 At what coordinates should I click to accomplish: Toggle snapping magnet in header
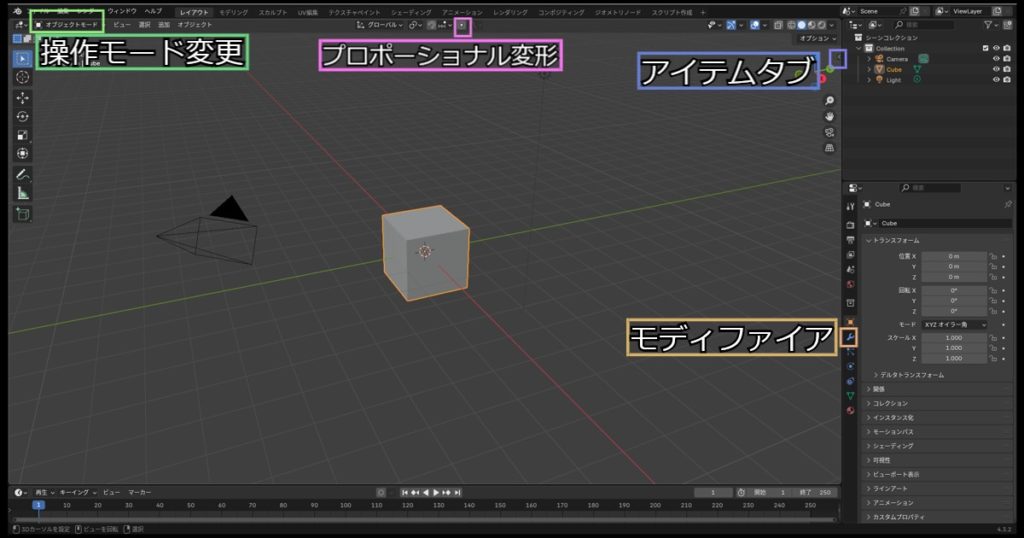point(432,25)
